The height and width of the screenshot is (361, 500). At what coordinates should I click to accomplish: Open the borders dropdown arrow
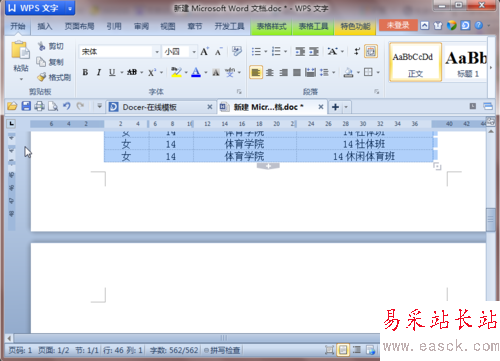(378, 72)
